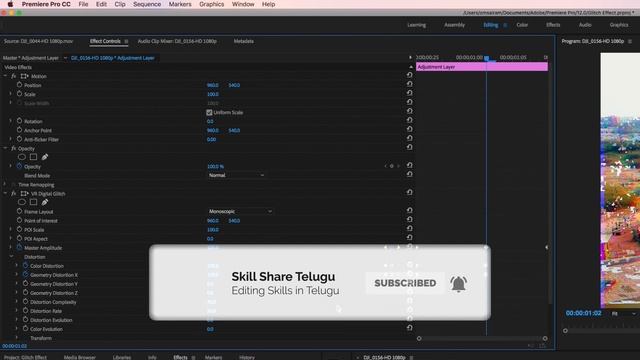Open the Audio workspace
This screenshot has height=360, width=640.
[585, 25]
